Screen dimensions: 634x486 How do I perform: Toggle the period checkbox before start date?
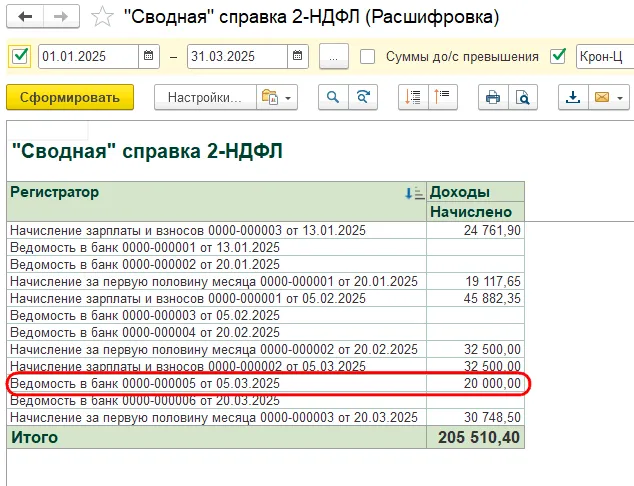tap(19, 56)
